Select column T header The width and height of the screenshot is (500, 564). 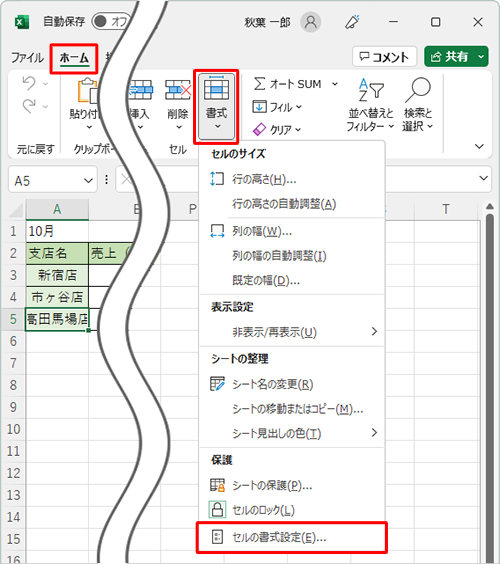click(446, 209)
